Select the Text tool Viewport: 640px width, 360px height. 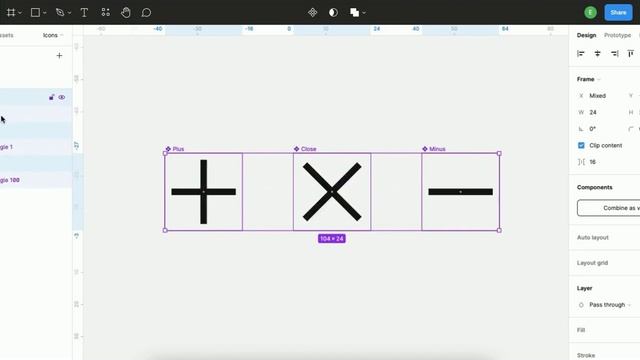tap(84, 13)
